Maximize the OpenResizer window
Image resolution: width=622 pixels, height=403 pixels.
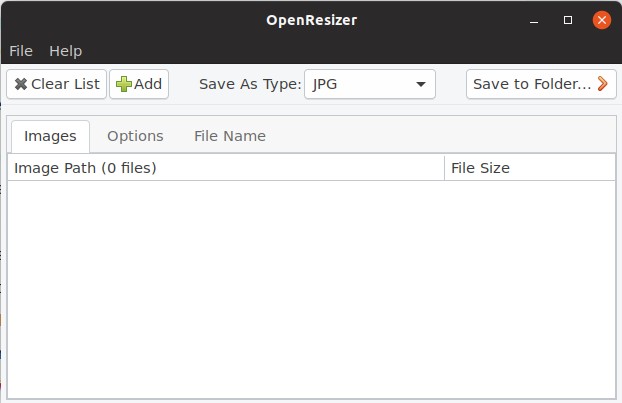[568, 20]
